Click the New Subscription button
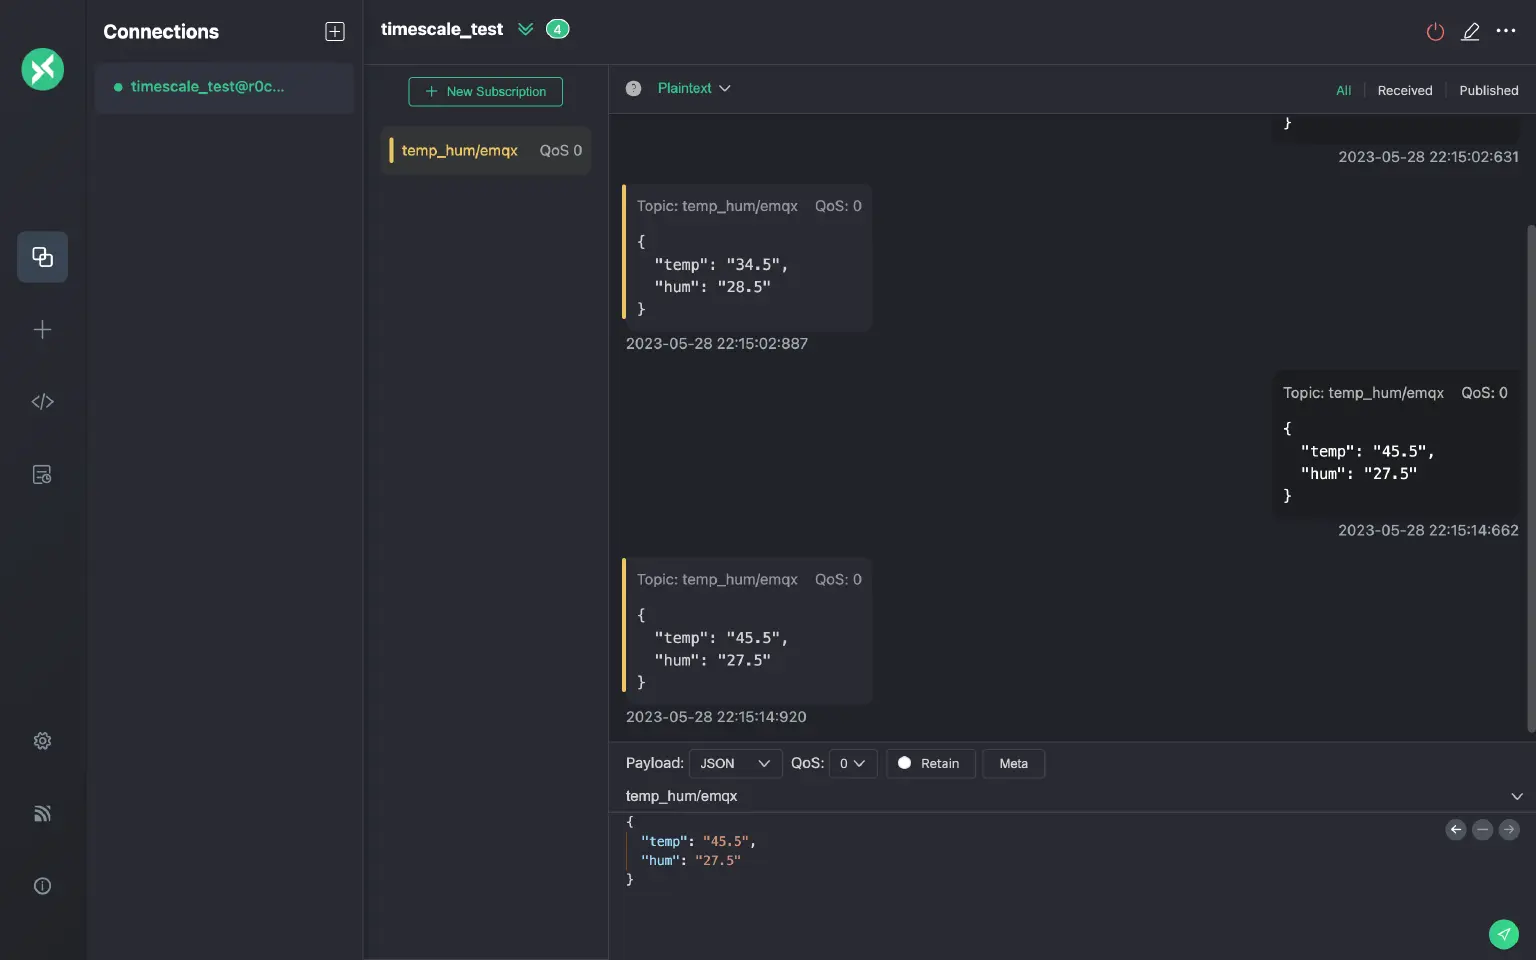 pos(485,92)
